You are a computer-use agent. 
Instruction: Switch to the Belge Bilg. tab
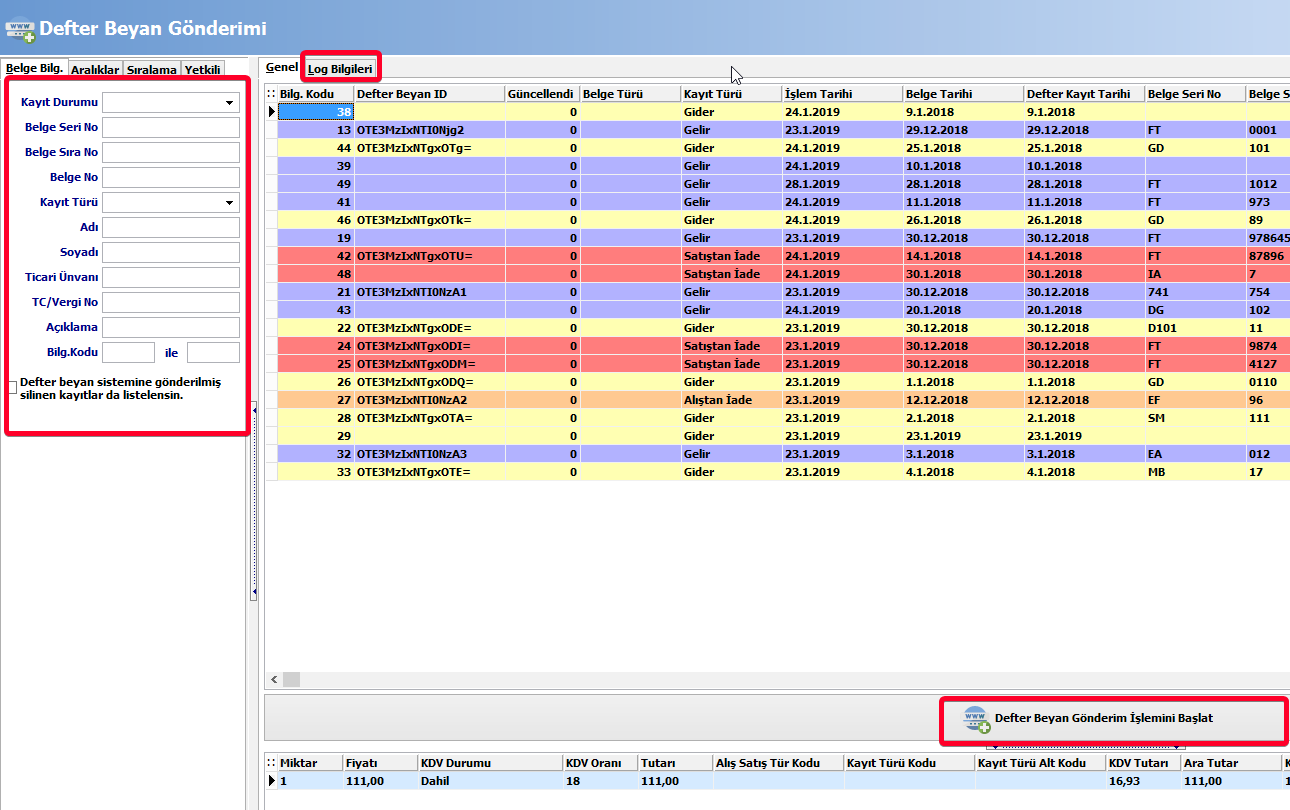tap(35, 68)
